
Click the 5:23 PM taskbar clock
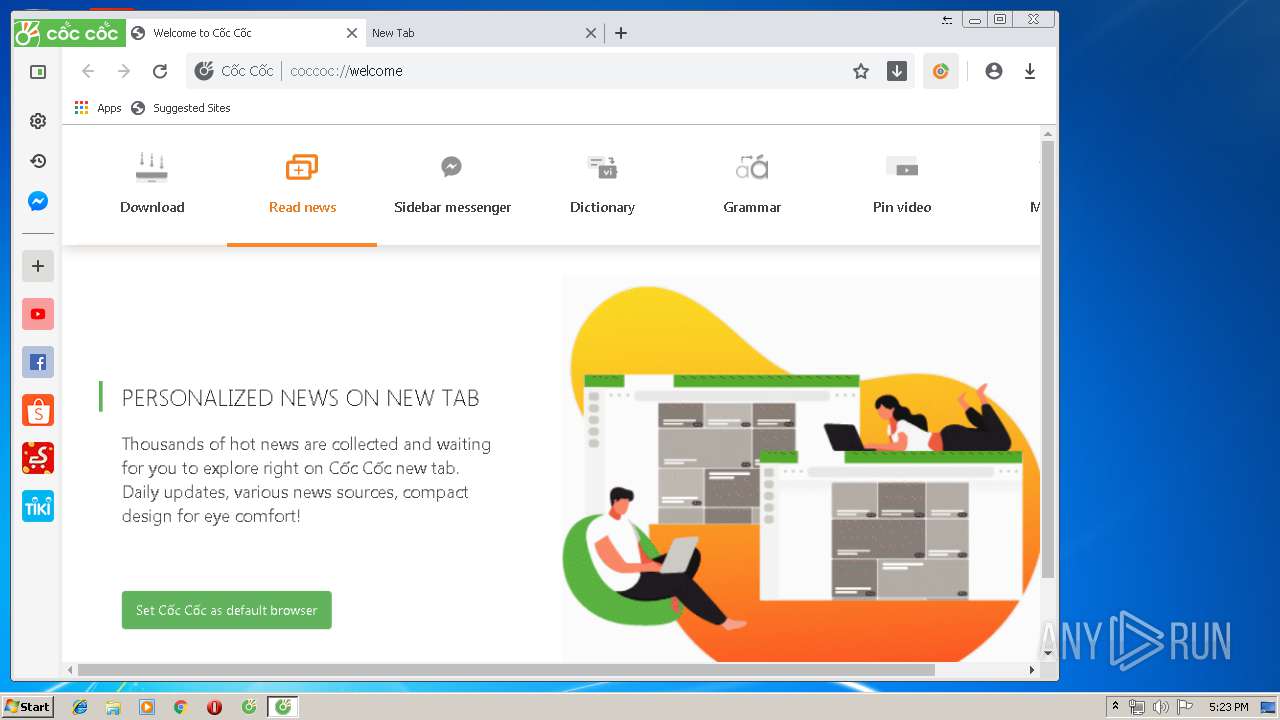1228,707
